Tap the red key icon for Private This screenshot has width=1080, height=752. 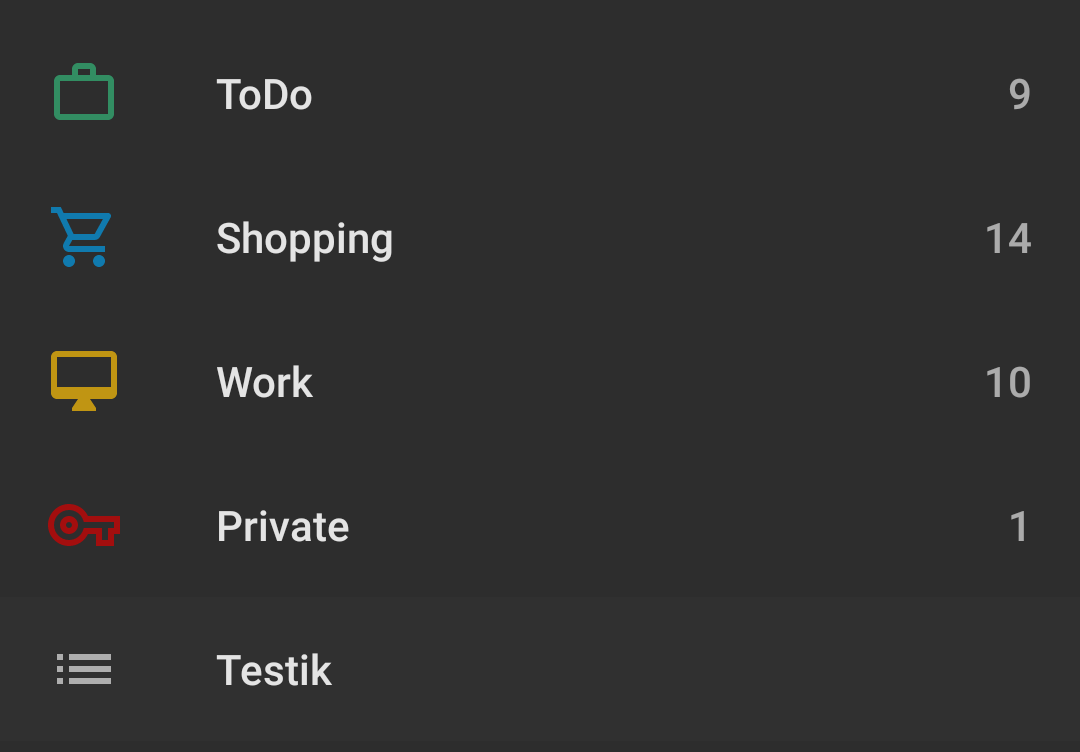coord(84,525)
